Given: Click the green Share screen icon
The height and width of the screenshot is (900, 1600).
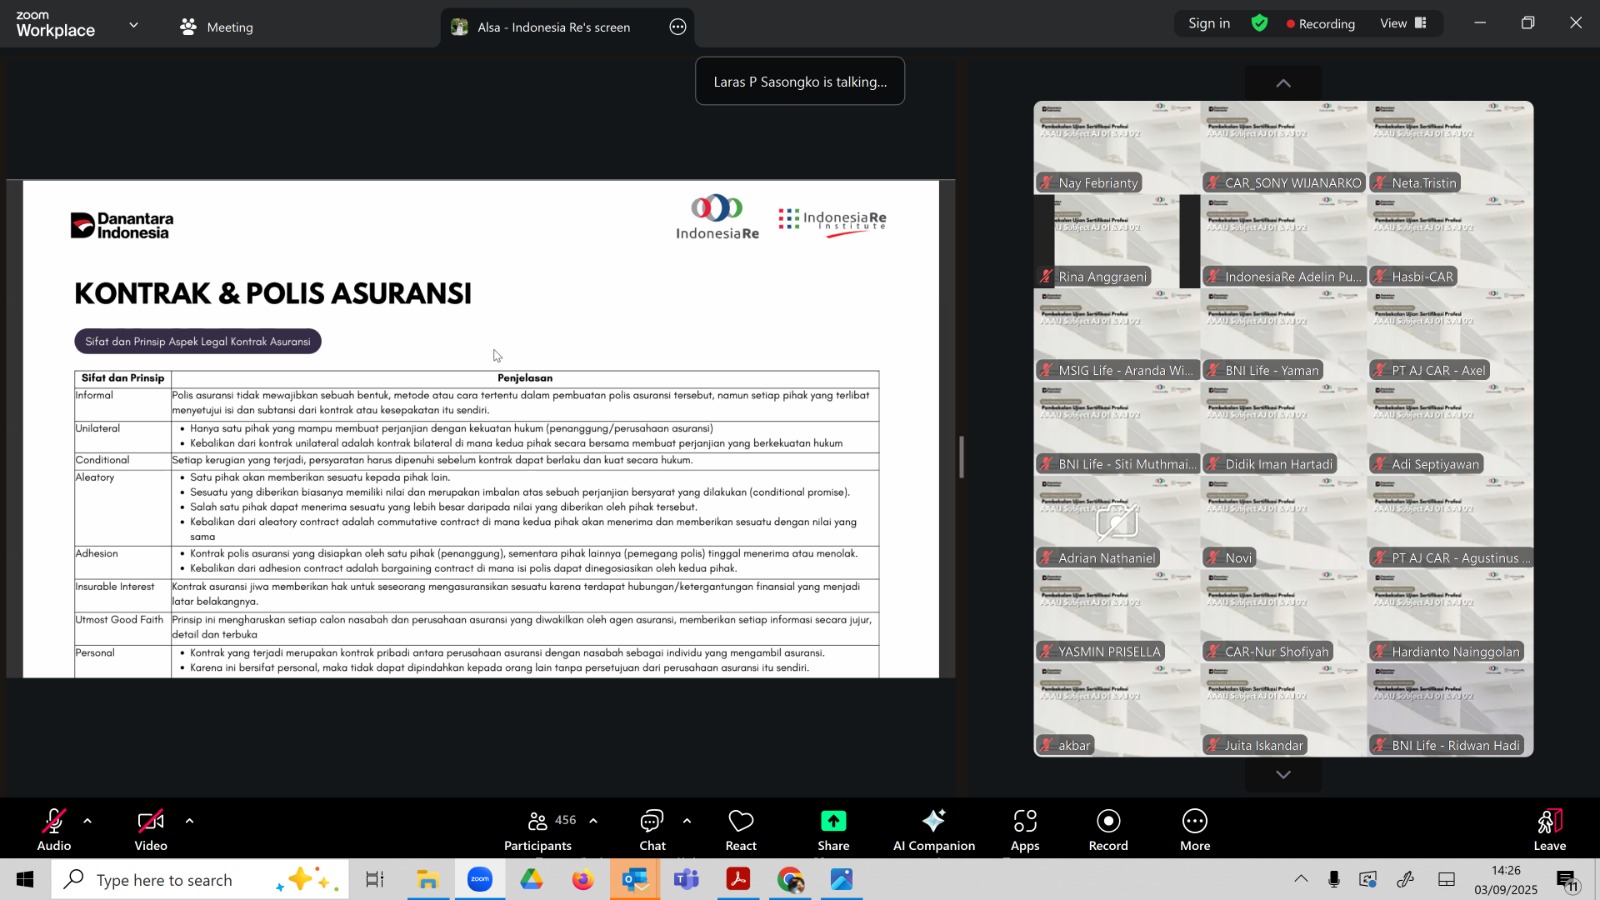Looking at the screenshot, I should 833,821.
